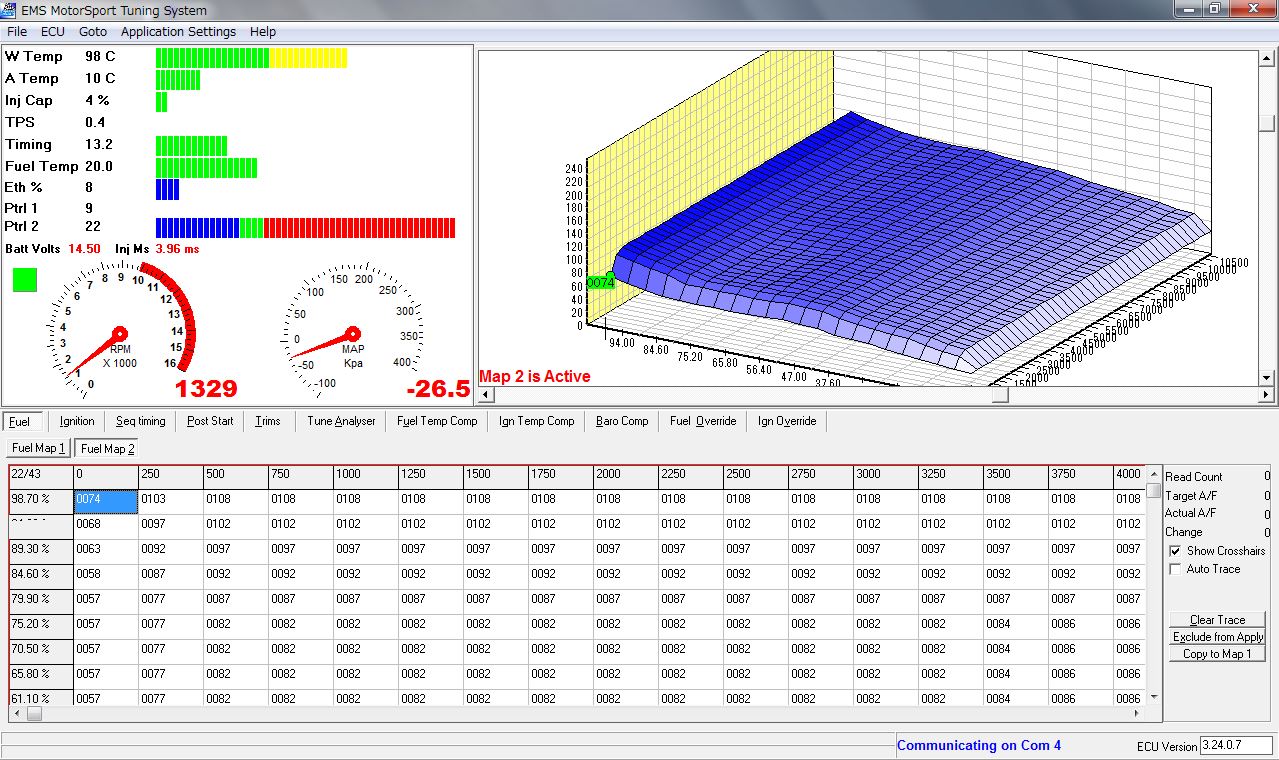Open the Fuel Override tab

pos(703,421)
